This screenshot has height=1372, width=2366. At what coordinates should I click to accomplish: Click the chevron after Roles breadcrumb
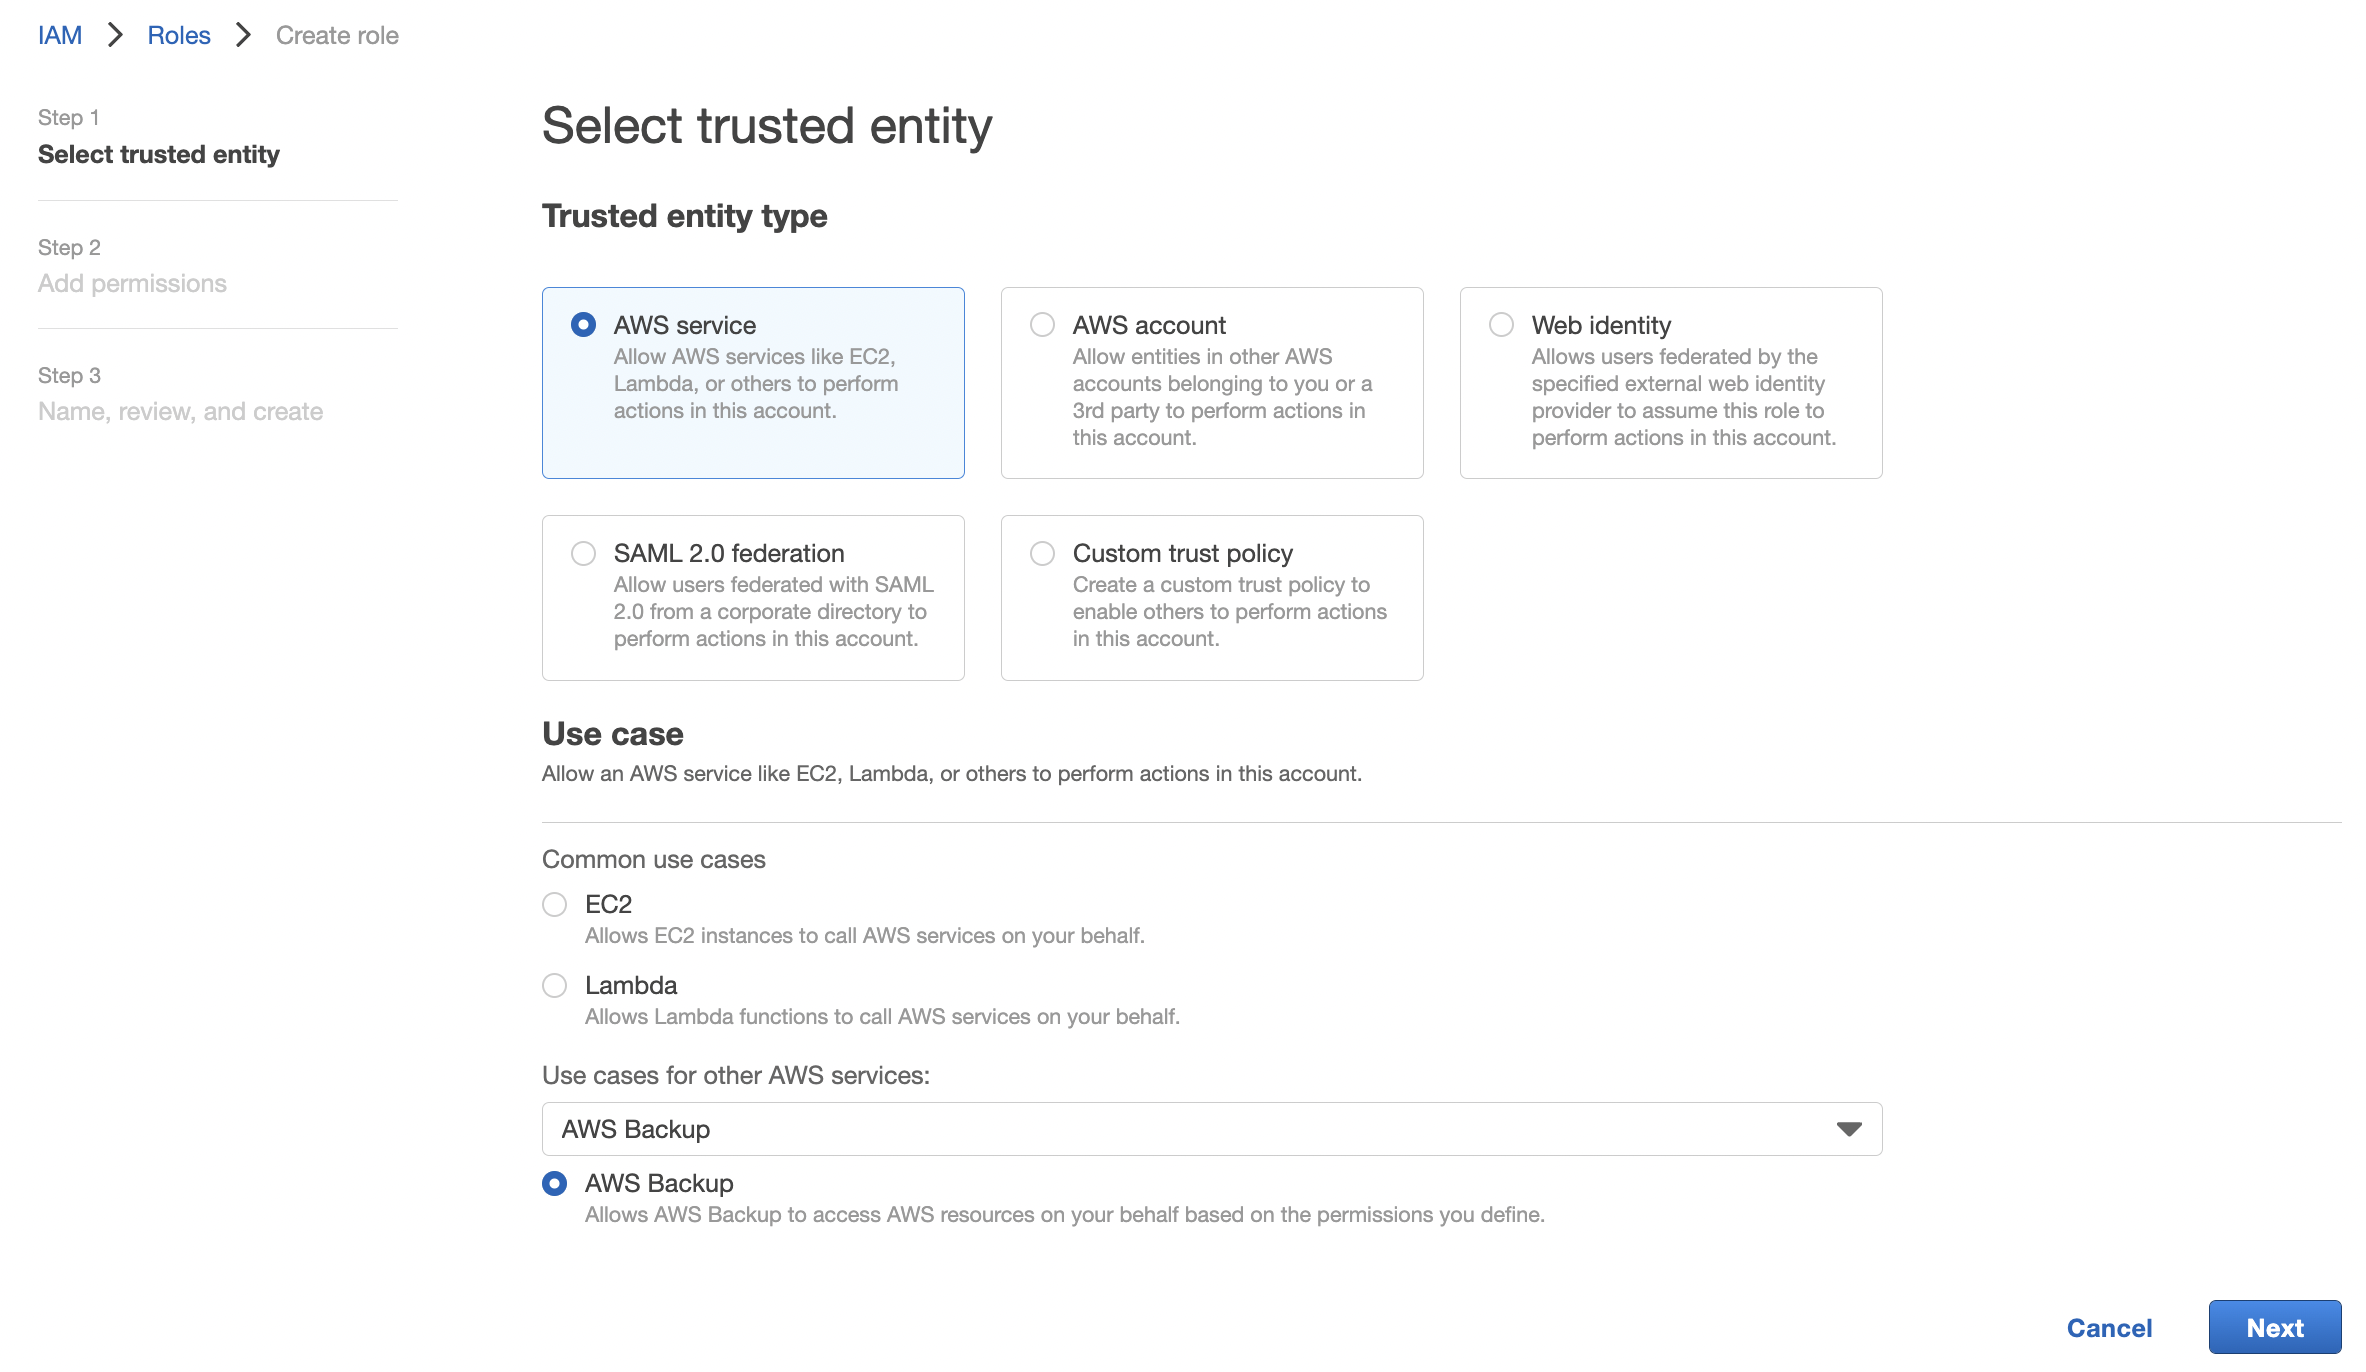[x=243, y=35]
